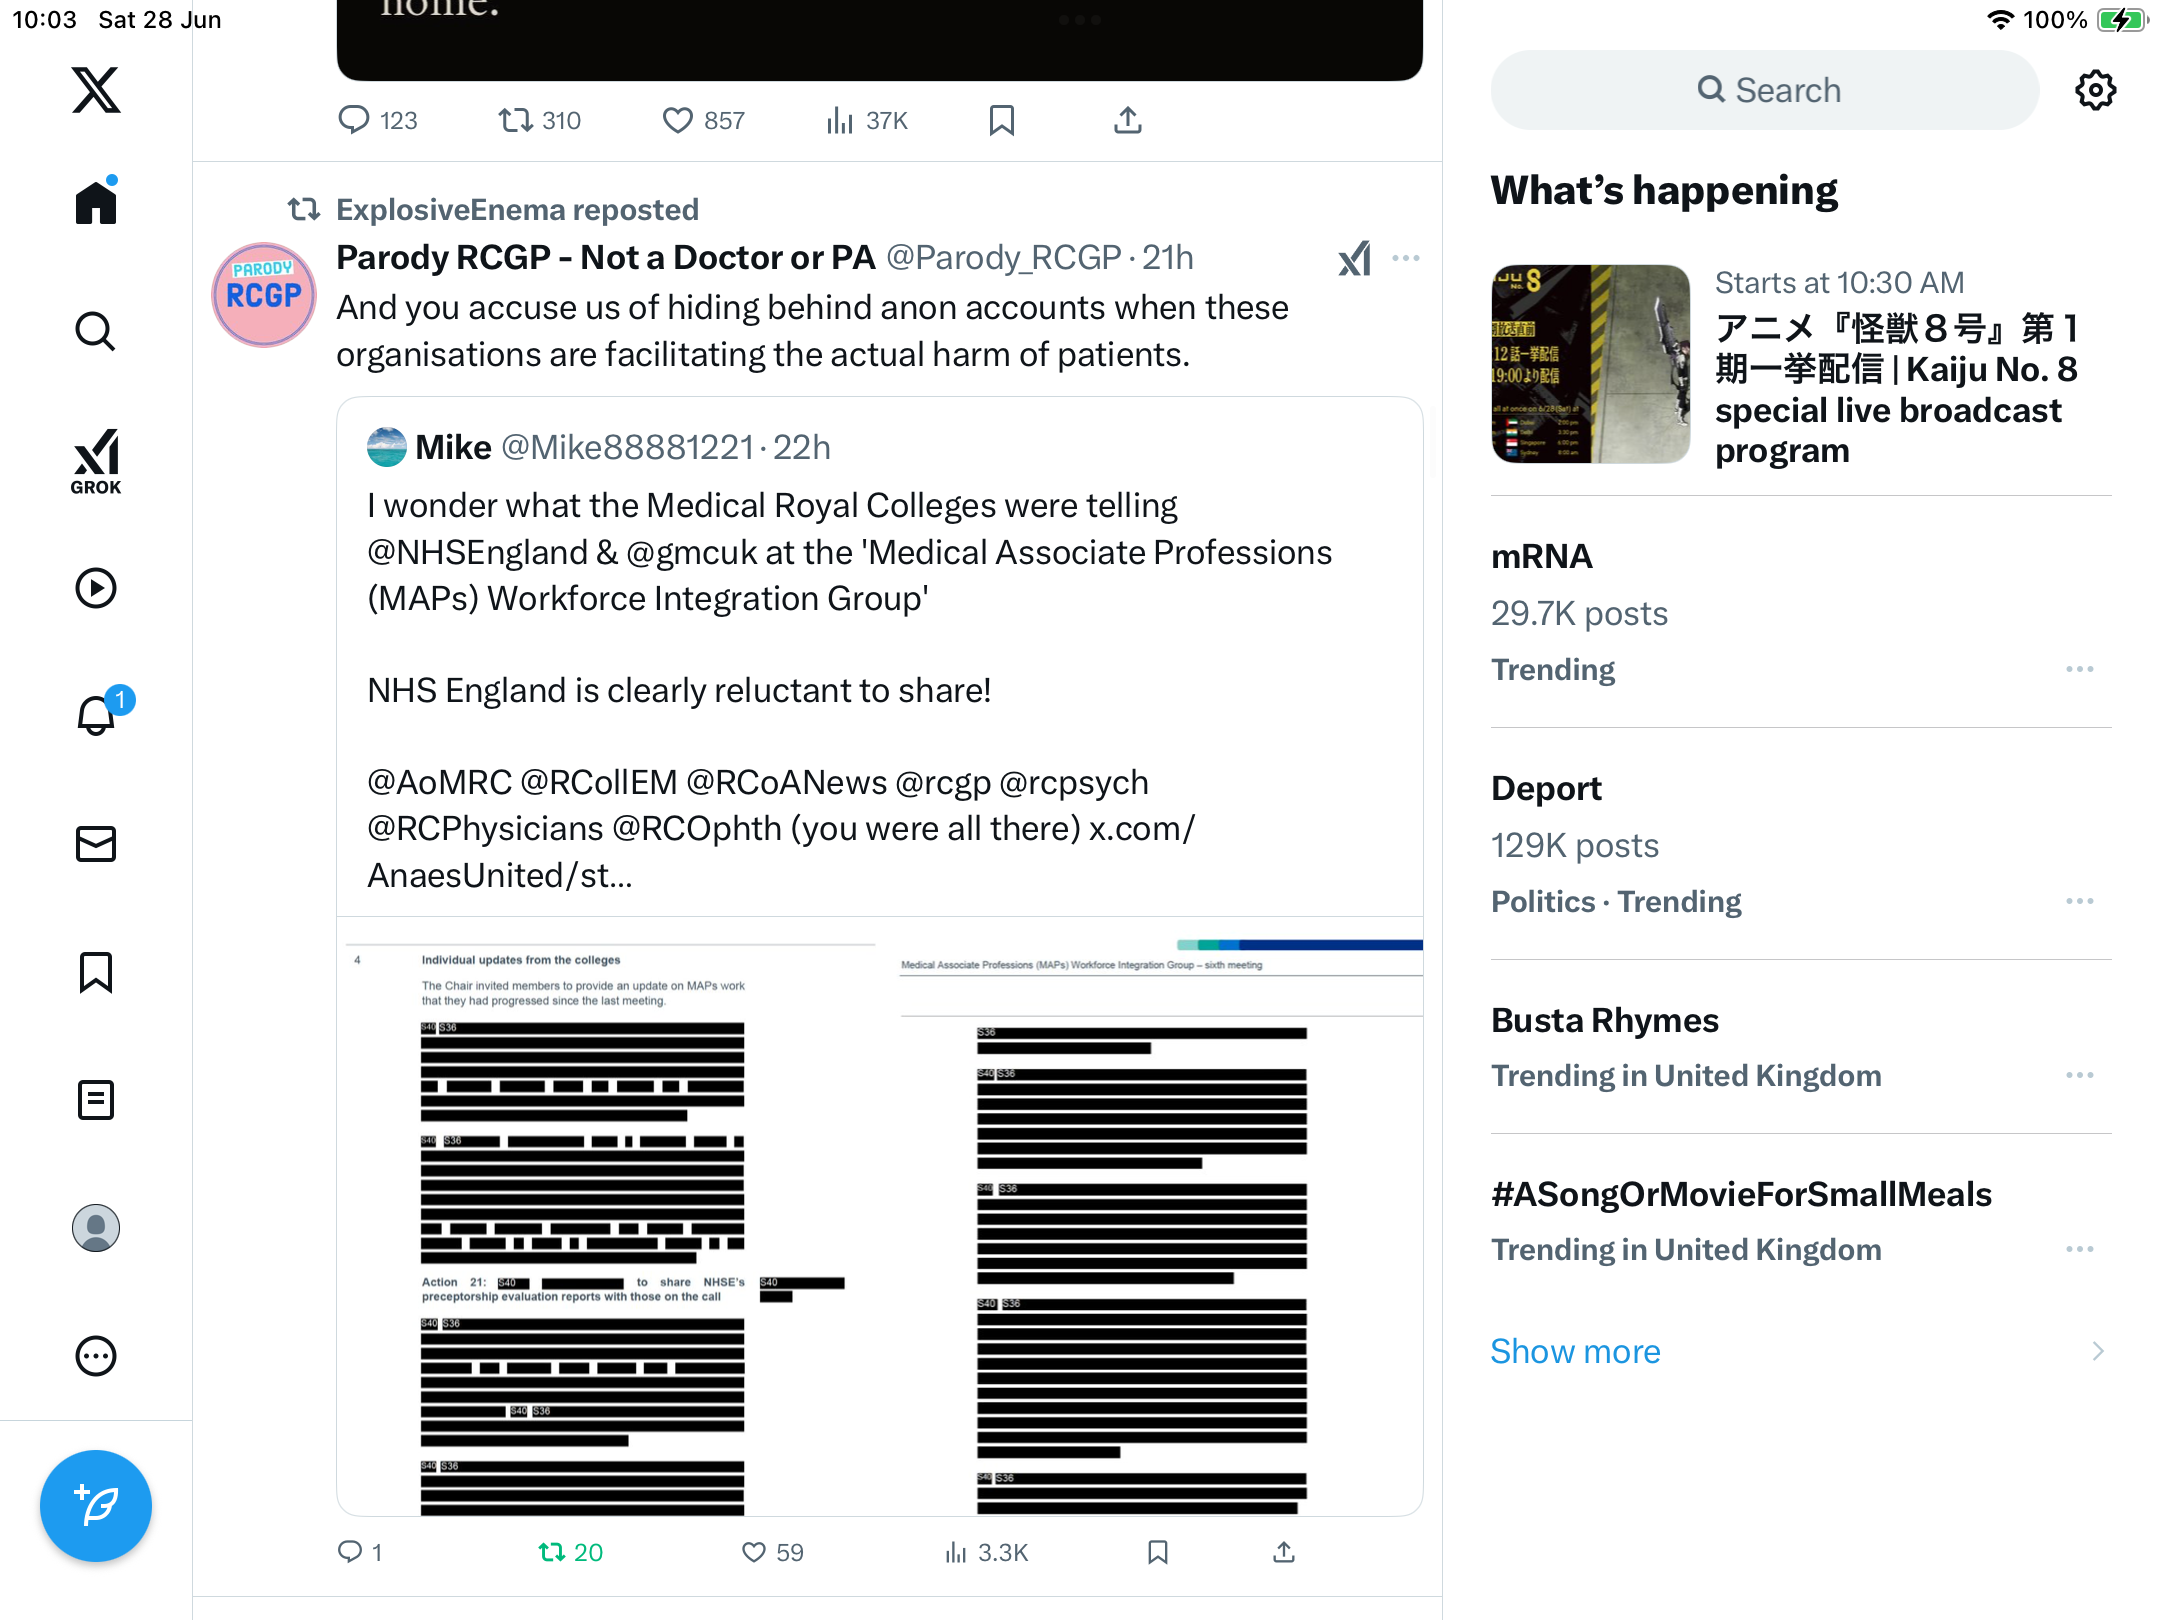The height and width of the screenshot is (1620, 2160).
Task: Open the redacted document image
Action: click(880, 1216)
